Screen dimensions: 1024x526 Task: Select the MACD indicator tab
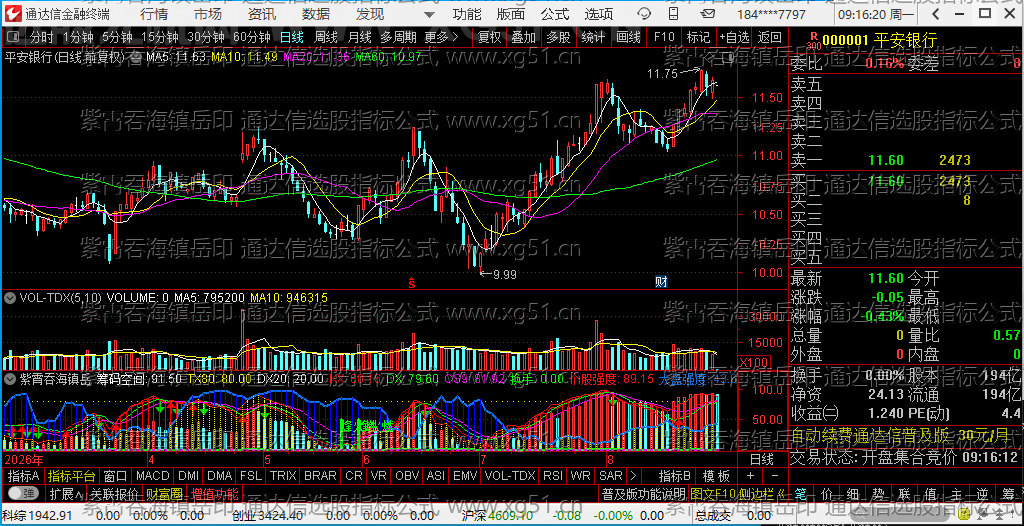click(152, 476)
